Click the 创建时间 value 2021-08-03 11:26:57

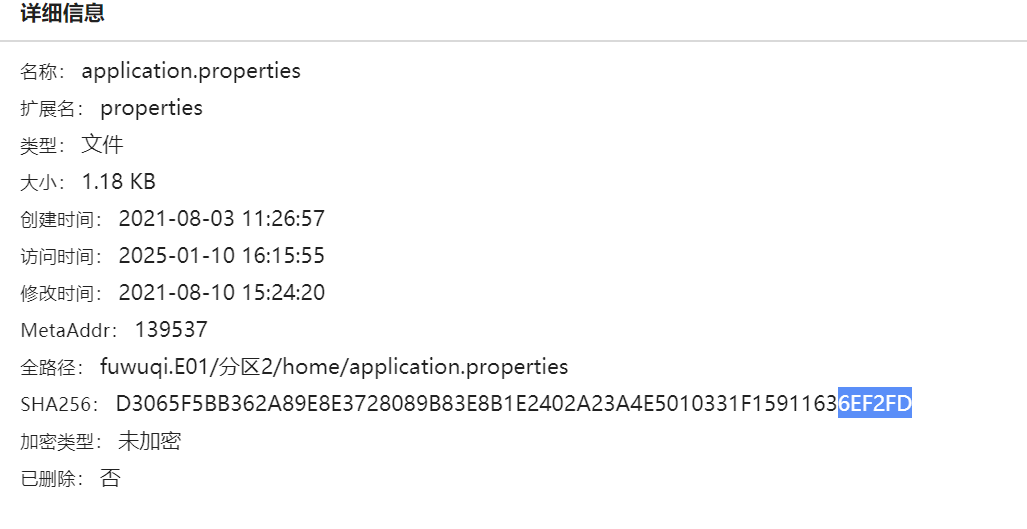pyautogui.click(x=221, y=219)
